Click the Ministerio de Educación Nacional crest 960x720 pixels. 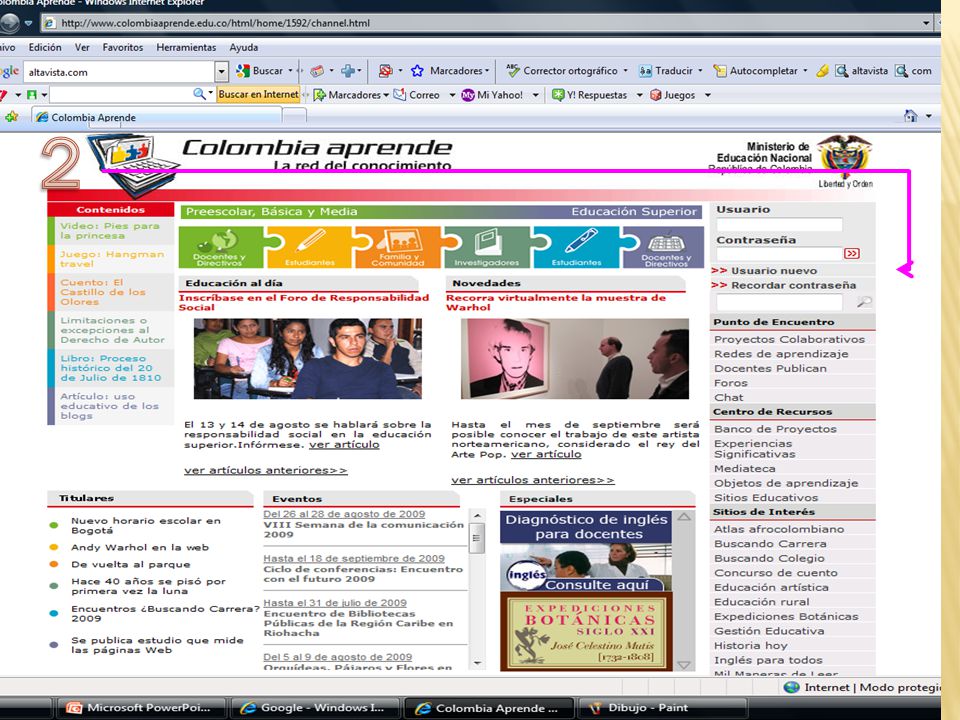845,156
